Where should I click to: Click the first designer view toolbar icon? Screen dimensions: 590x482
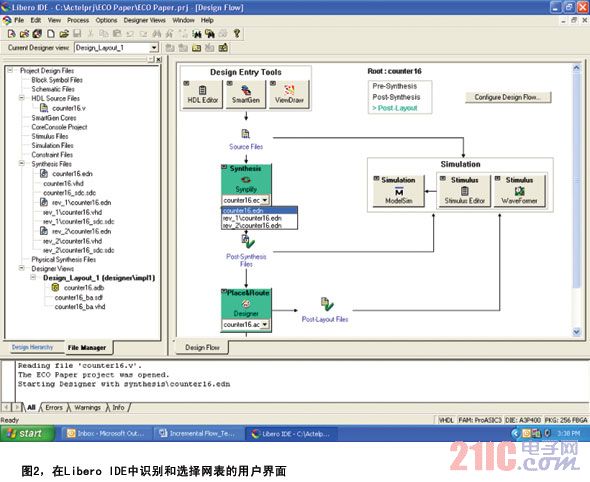point(170,48)
